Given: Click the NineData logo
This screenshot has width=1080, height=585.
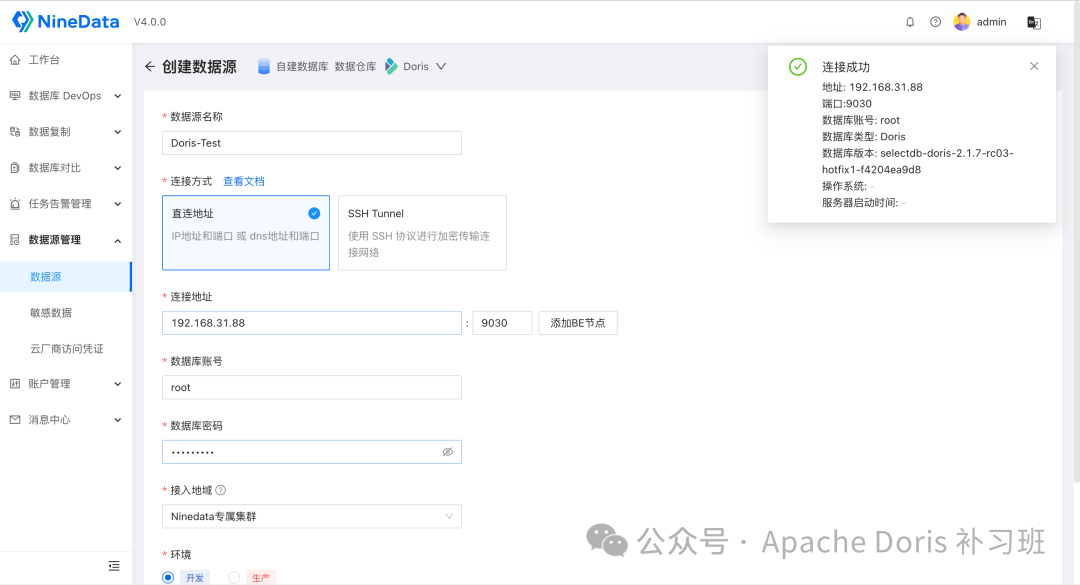Looking at the screenshot, I should tap(65, 21).
